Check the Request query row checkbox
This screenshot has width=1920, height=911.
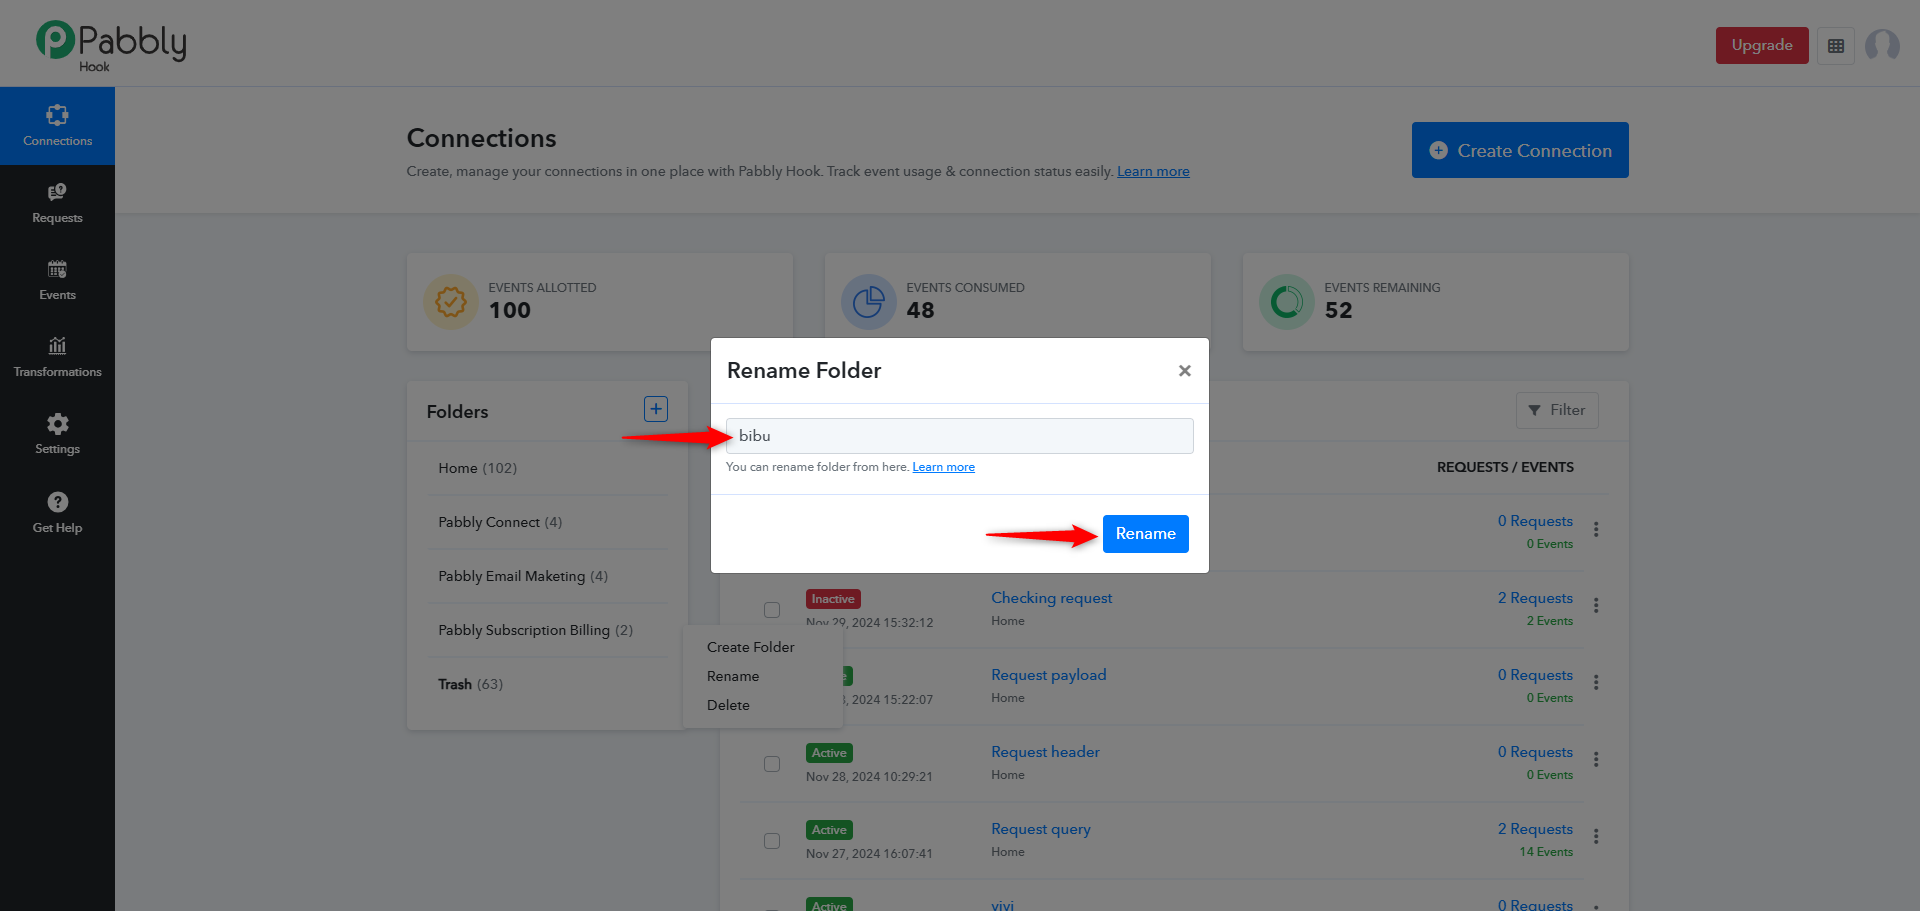pos(772,841)
